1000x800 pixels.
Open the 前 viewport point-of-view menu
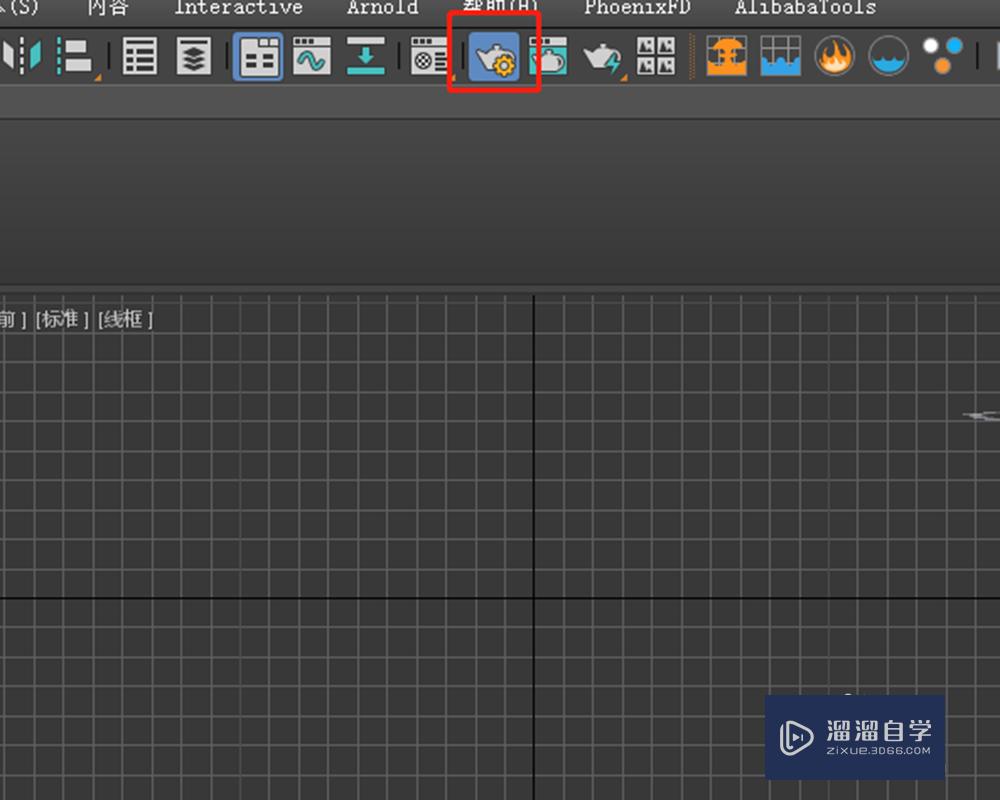click(8, 318)
